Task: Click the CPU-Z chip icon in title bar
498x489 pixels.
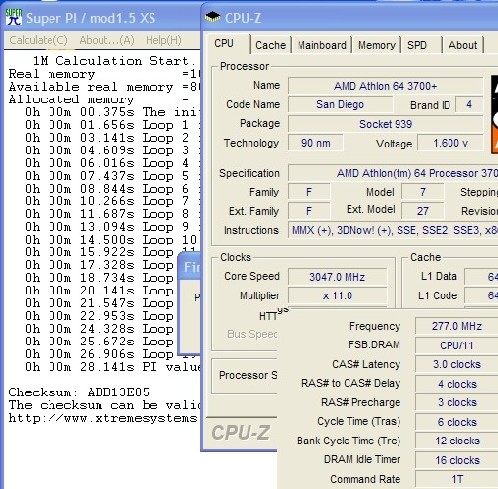Action: tap(212, 17)
